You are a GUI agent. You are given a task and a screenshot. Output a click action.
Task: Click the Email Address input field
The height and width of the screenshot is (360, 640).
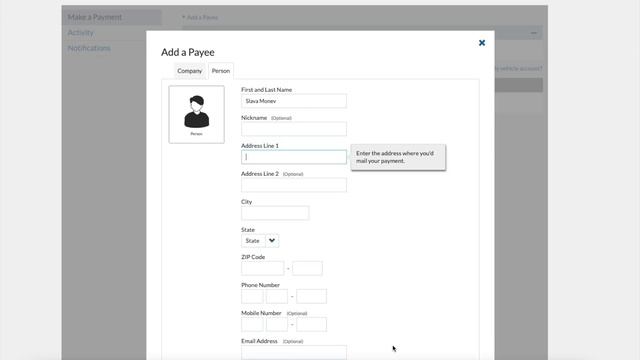(x=294, y=352)
